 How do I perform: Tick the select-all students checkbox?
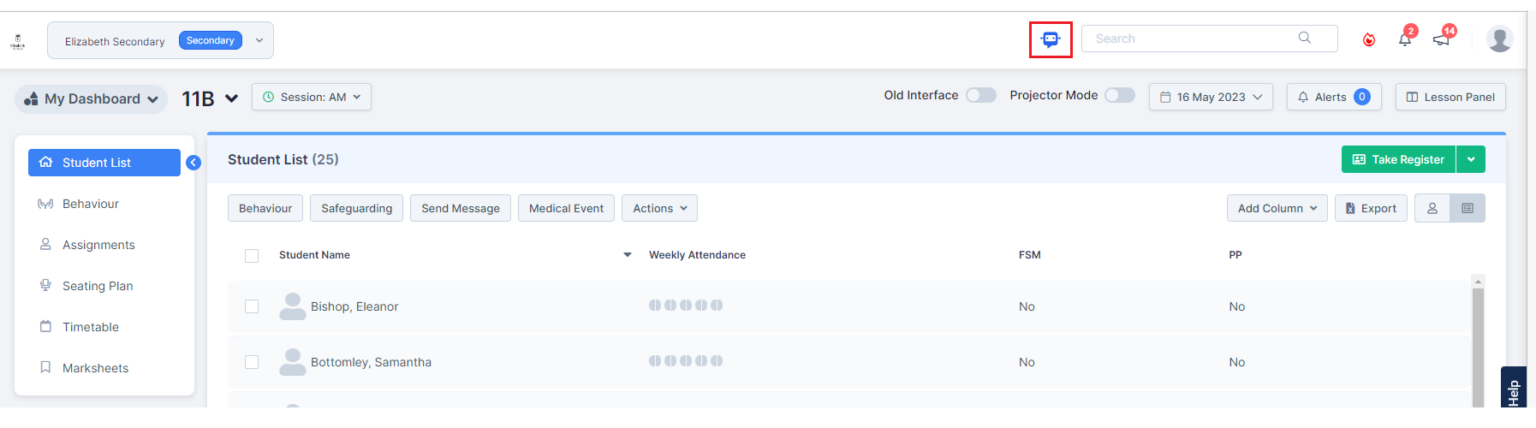coord(252,255)
